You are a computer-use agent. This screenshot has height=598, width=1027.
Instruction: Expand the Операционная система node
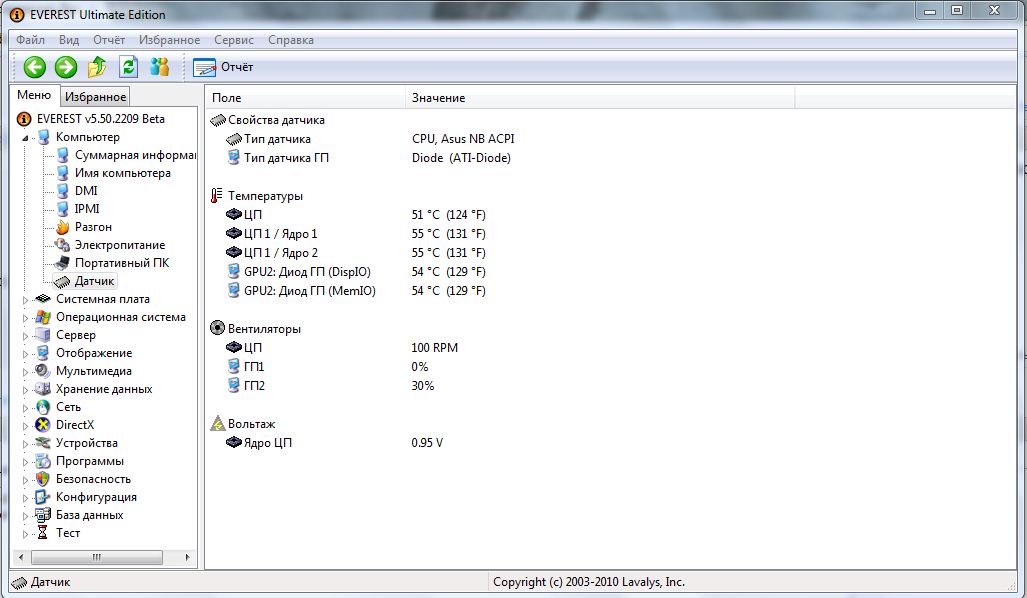pyautogui.click(x=26, y=318)
